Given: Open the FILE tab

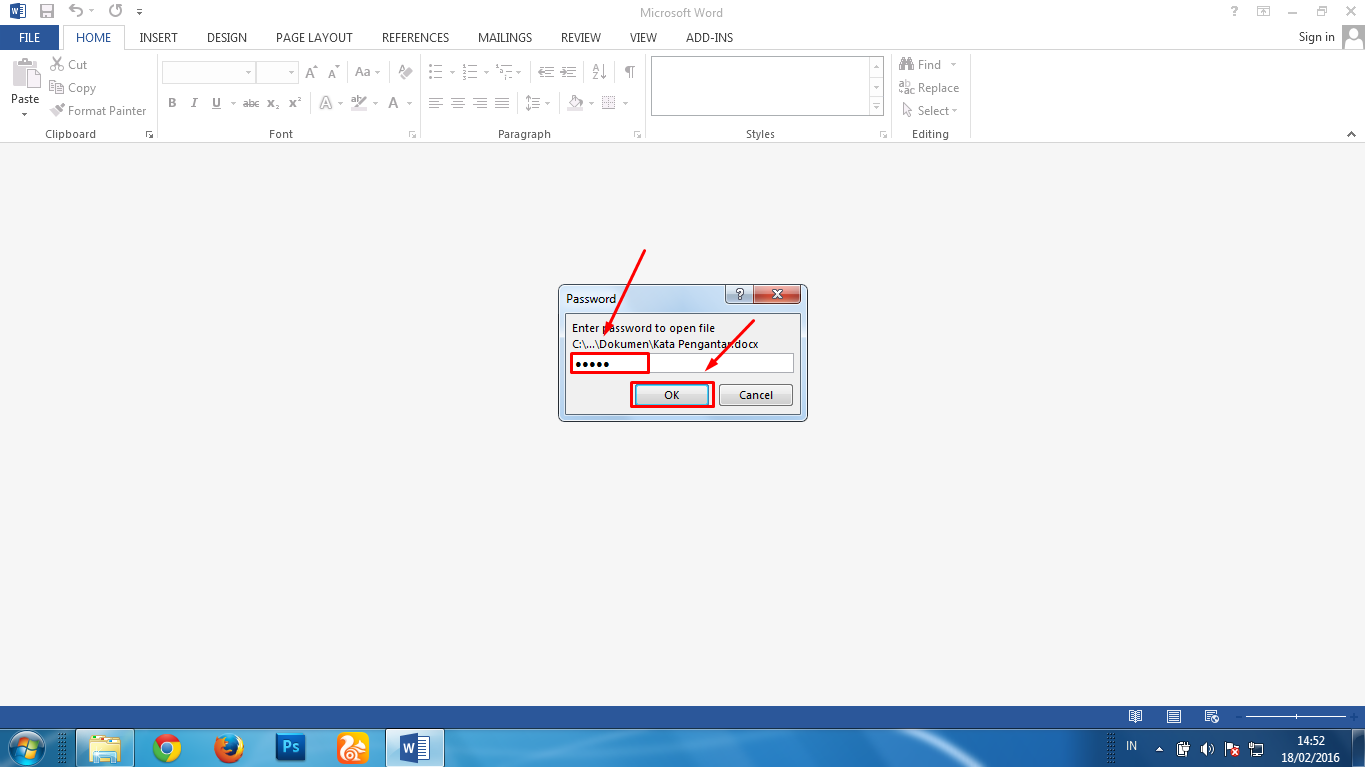Looking at the screenshot, I should 30,38.
